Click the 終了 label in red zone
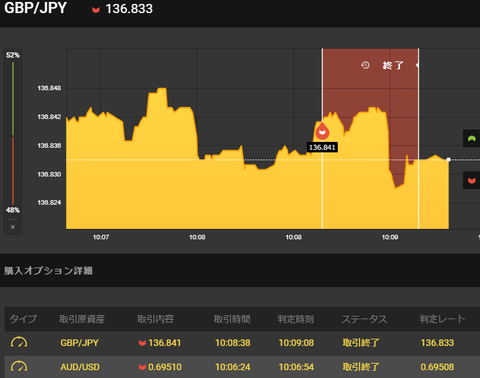 (393, 65)
